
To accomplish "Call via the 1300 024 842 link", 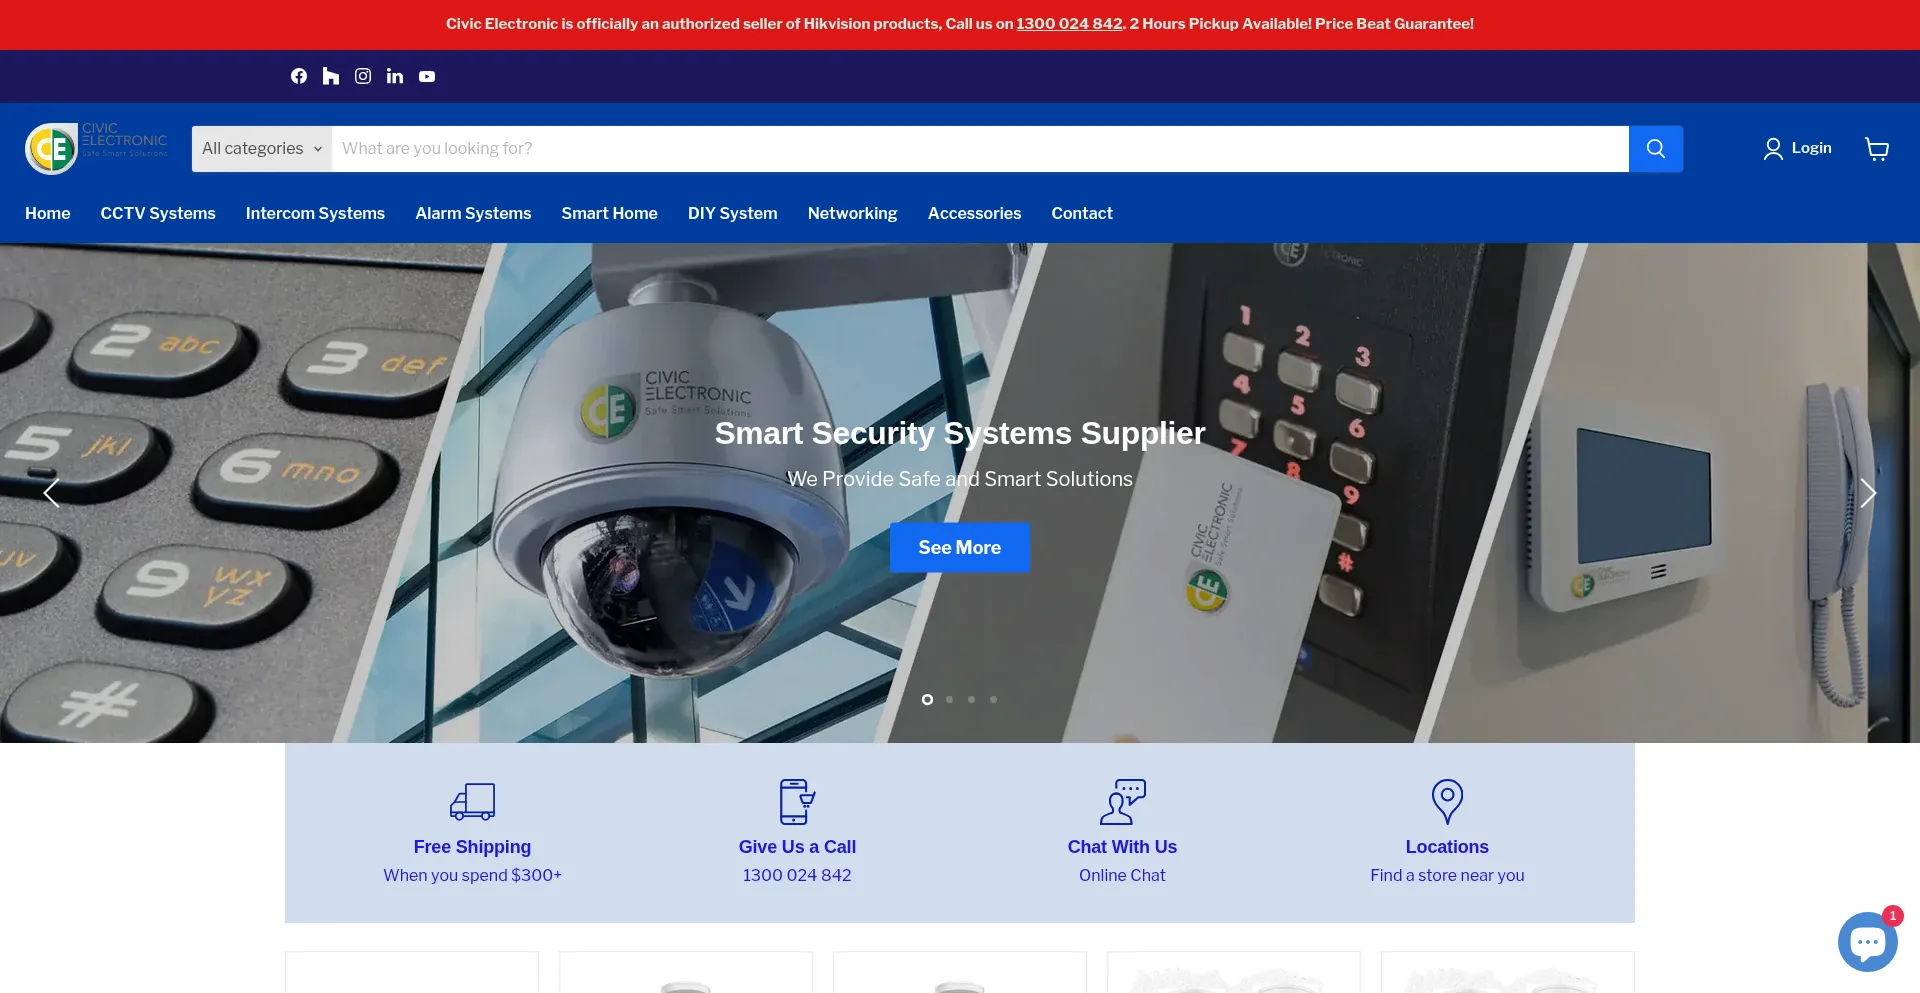I will click(x=1068, y=23).
